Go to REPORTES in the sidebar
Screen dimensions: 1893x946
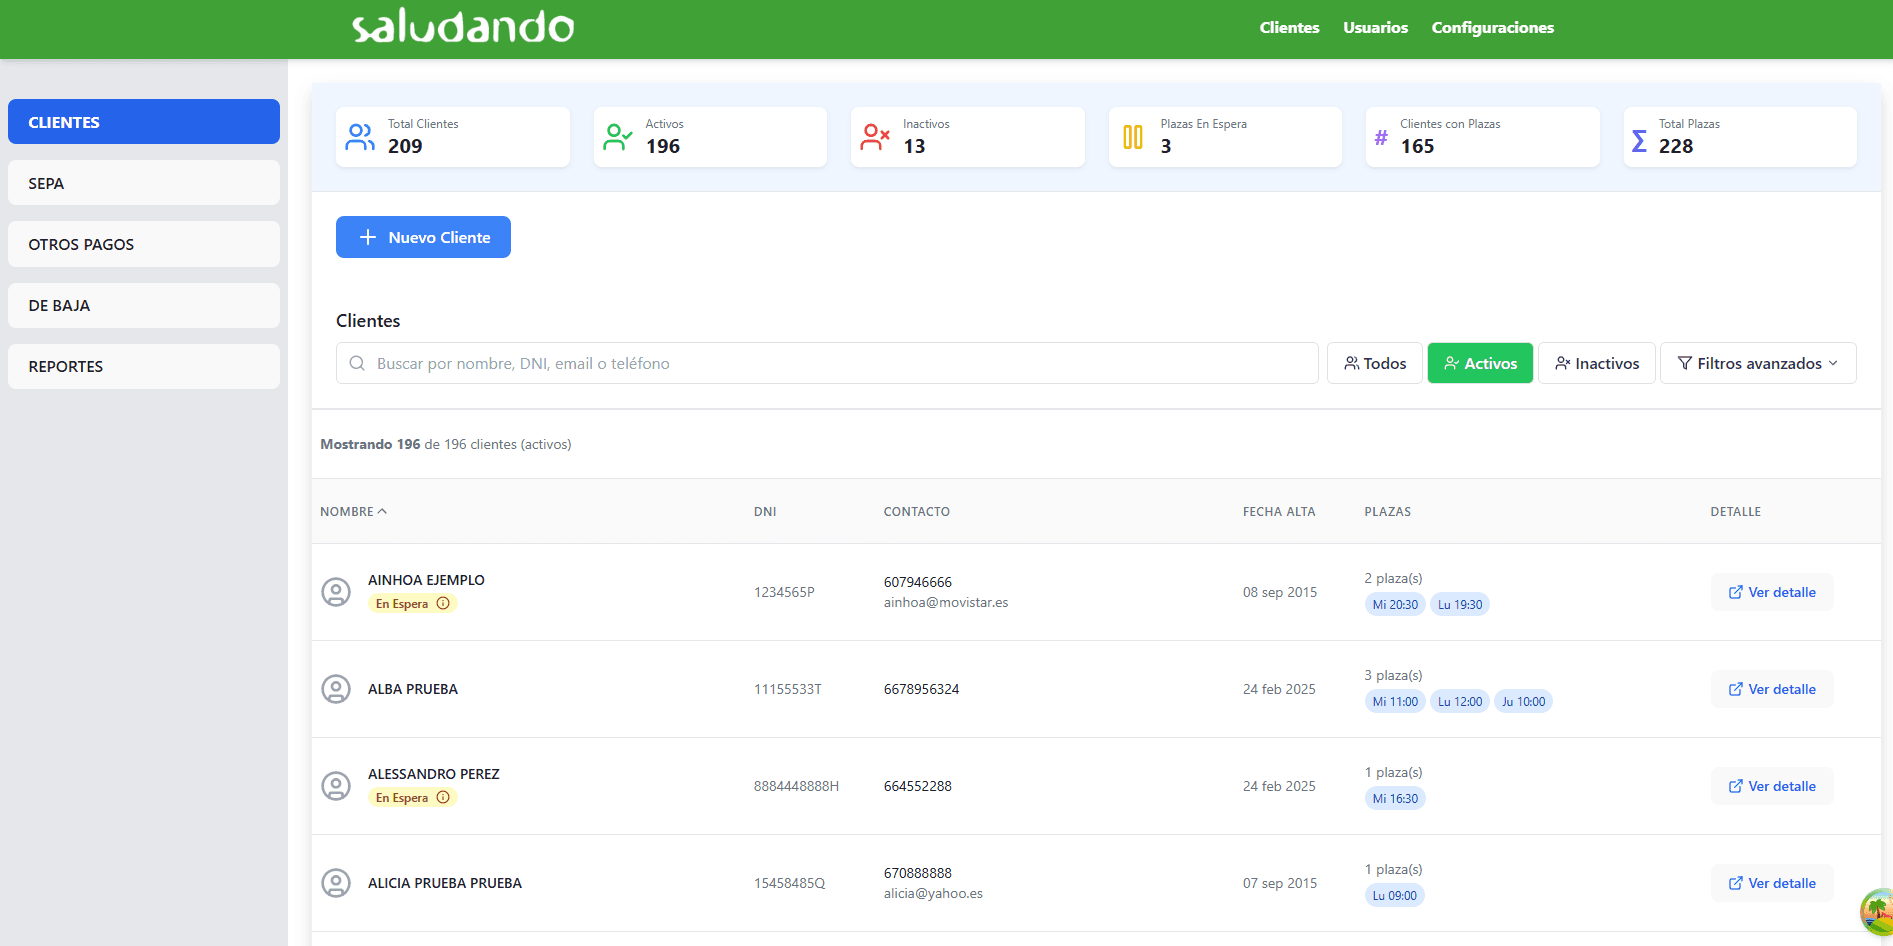144,366
